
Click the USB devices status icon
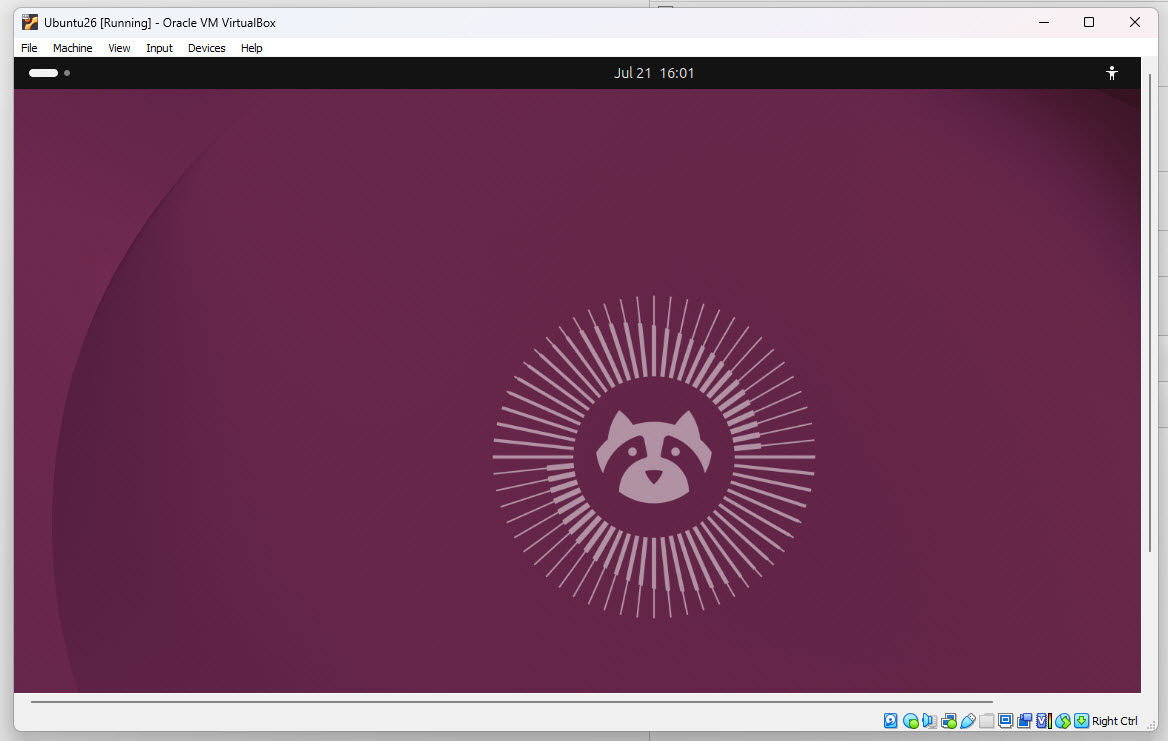(x=968, y=720)
